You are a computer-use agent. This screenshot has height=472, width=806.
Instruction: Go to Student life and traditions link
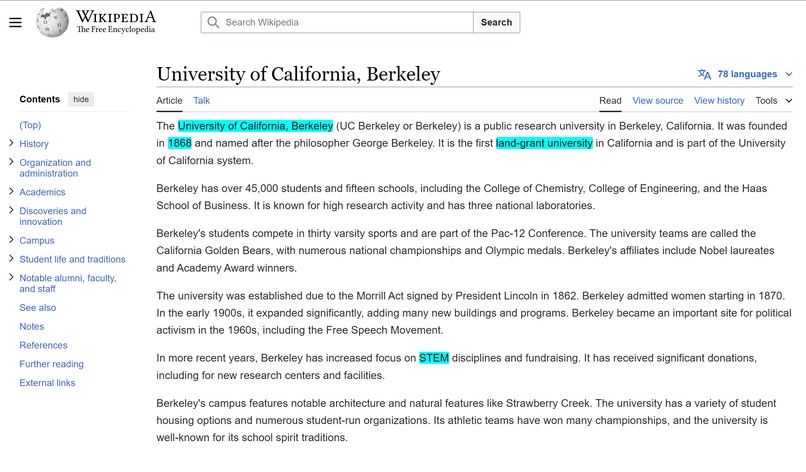[72, 260]
